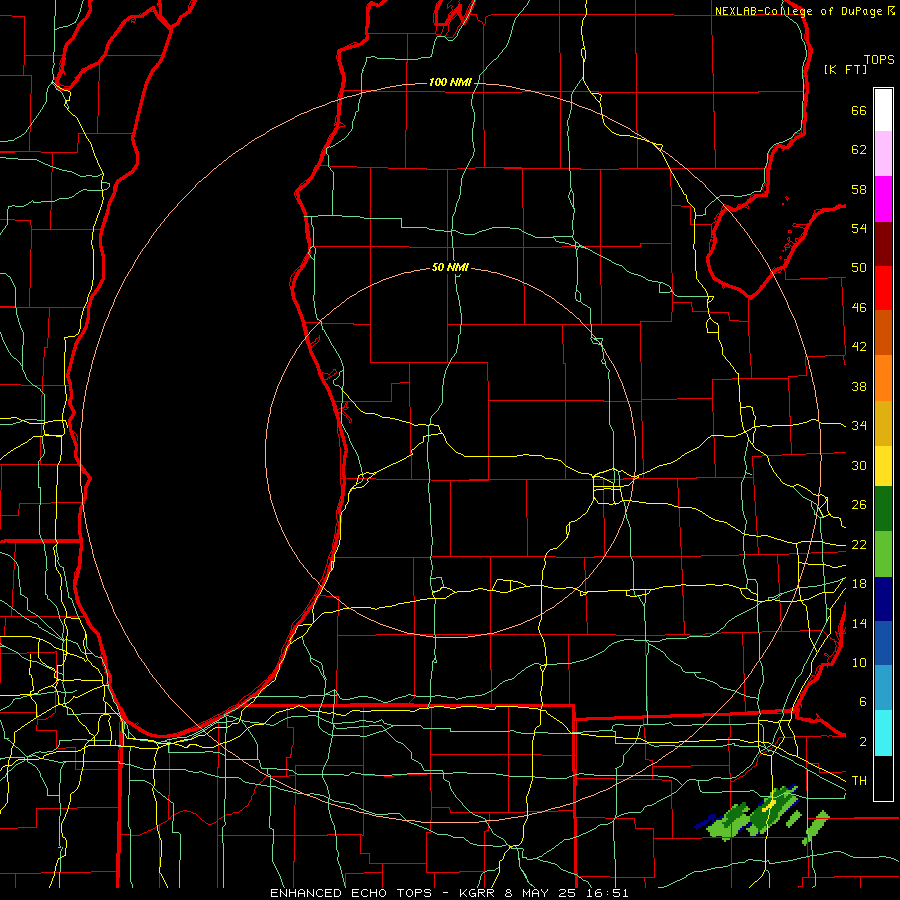Click the '14' legend value
This screenshot has height=900, width=900.
tap(859, 623)
